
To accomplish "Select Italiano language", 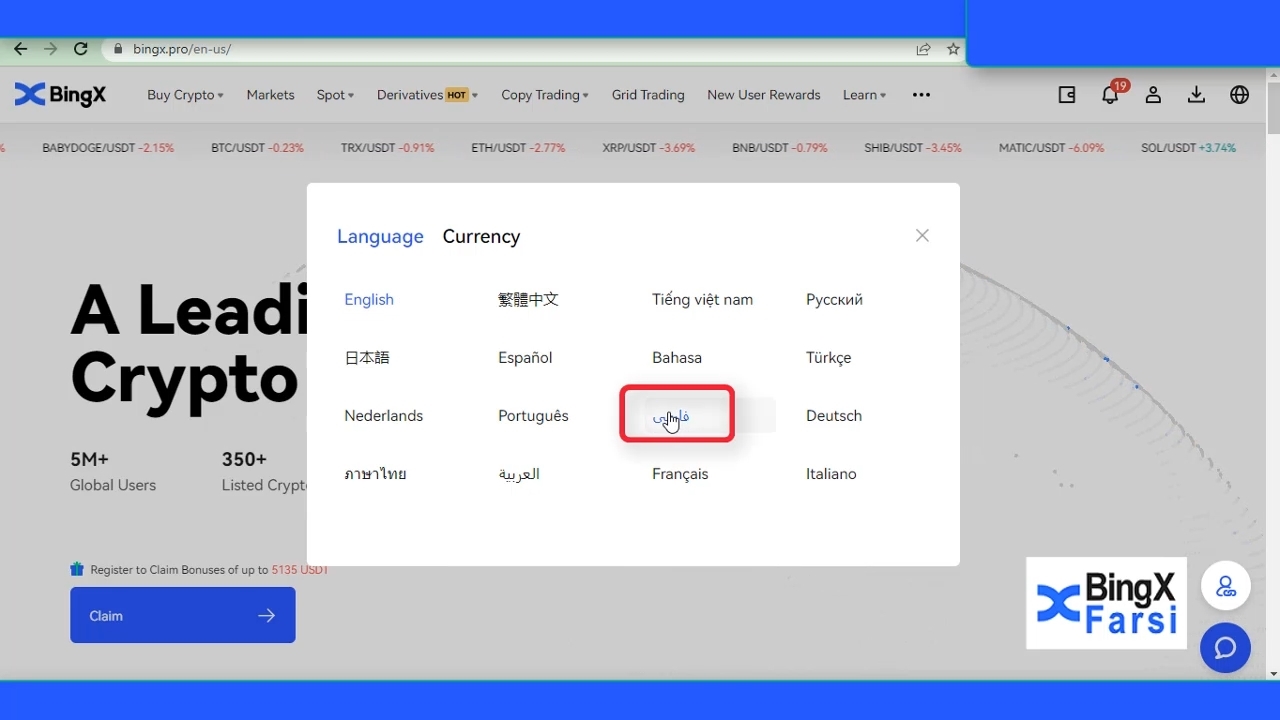I will 831,474.
